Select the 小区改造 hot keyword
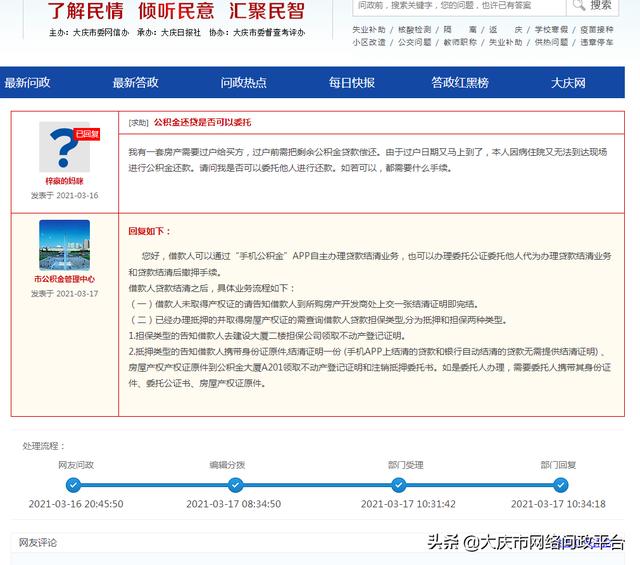The width and height of the screenshot is (640, 565). click(369, 42)
